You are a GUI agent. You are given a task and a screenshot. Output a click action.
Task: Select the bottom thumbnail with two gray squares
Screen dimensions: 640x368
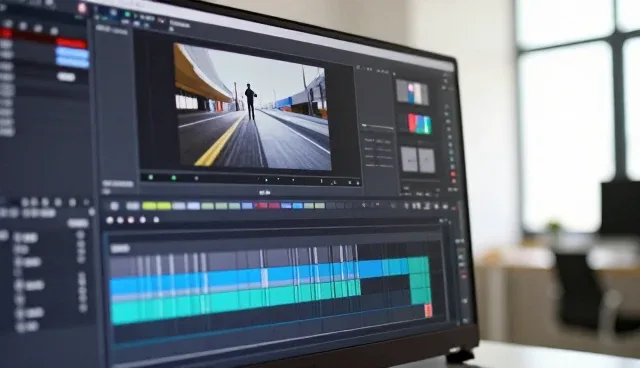(418, 160)
